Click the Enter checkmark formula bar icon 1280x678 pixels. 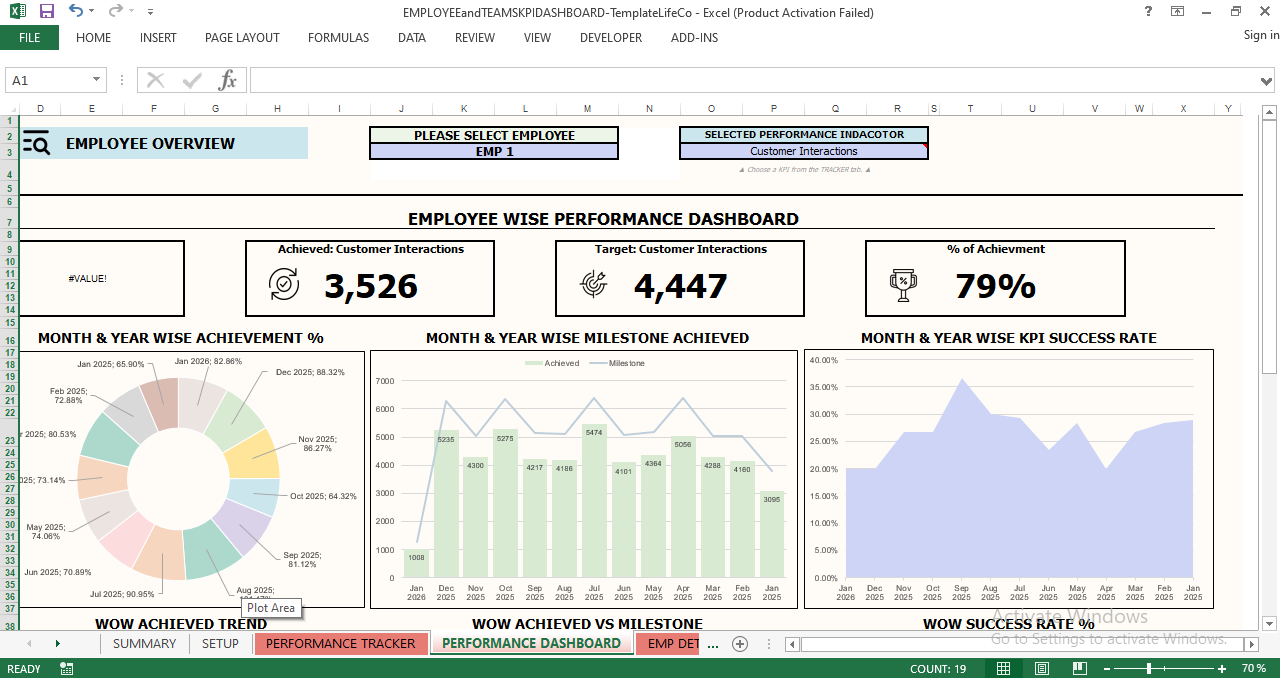[191, 80]
